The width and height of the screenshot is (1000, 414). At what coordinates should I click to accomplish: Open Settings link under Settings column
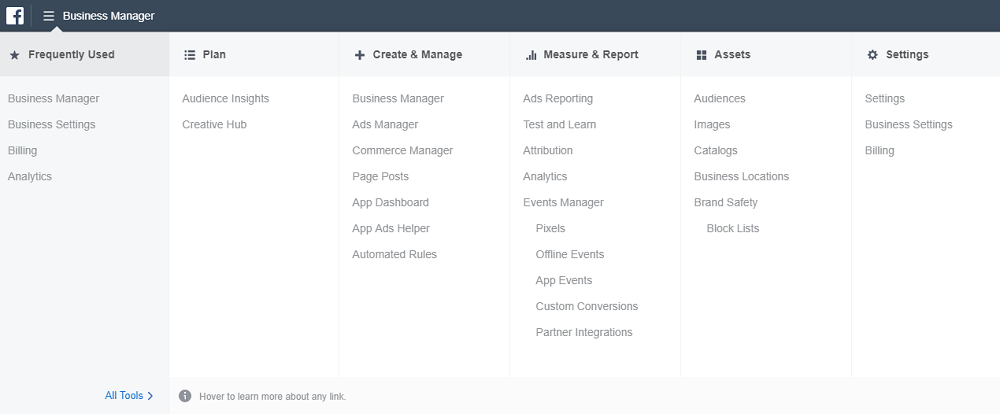885,99
